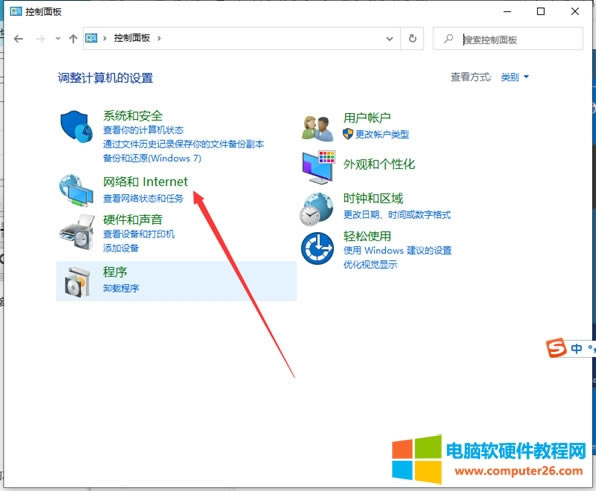The width and height of the screenshot is (596, 491).
Task: Open the 时钟和区域 clock globe icon
Action: pyautogui.click(x=317, y=209)
